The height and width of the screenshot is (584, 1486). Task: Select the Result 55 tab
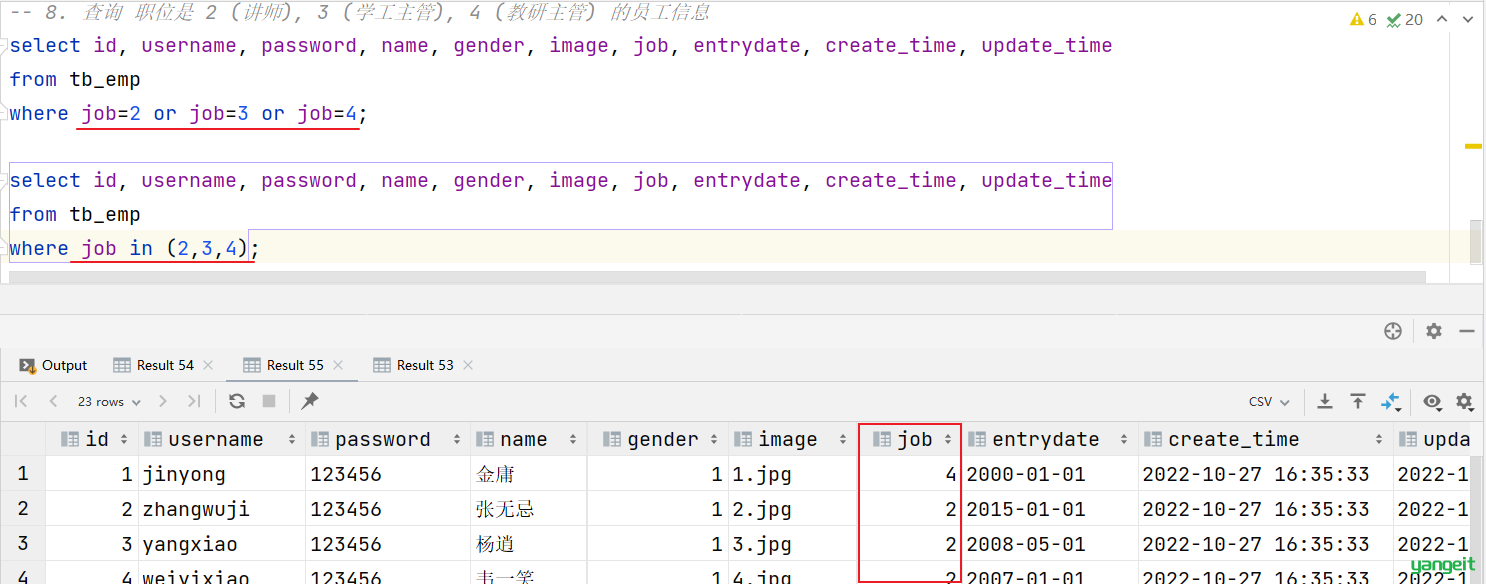point(283,365)
